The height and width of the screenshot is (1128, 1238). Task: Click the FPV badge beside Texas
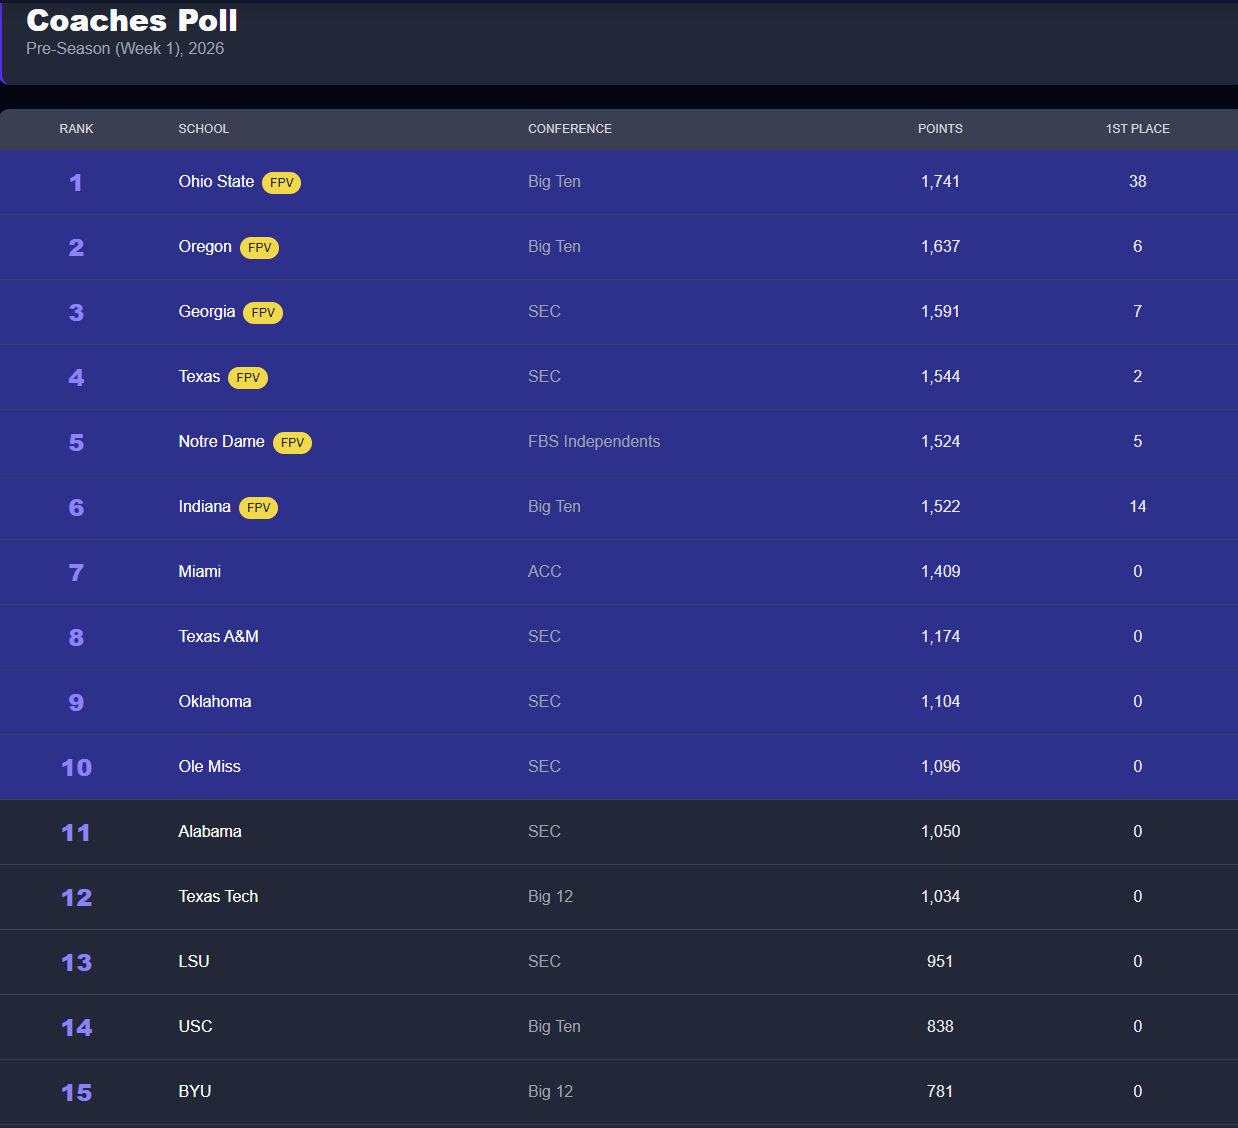point(248,378)
